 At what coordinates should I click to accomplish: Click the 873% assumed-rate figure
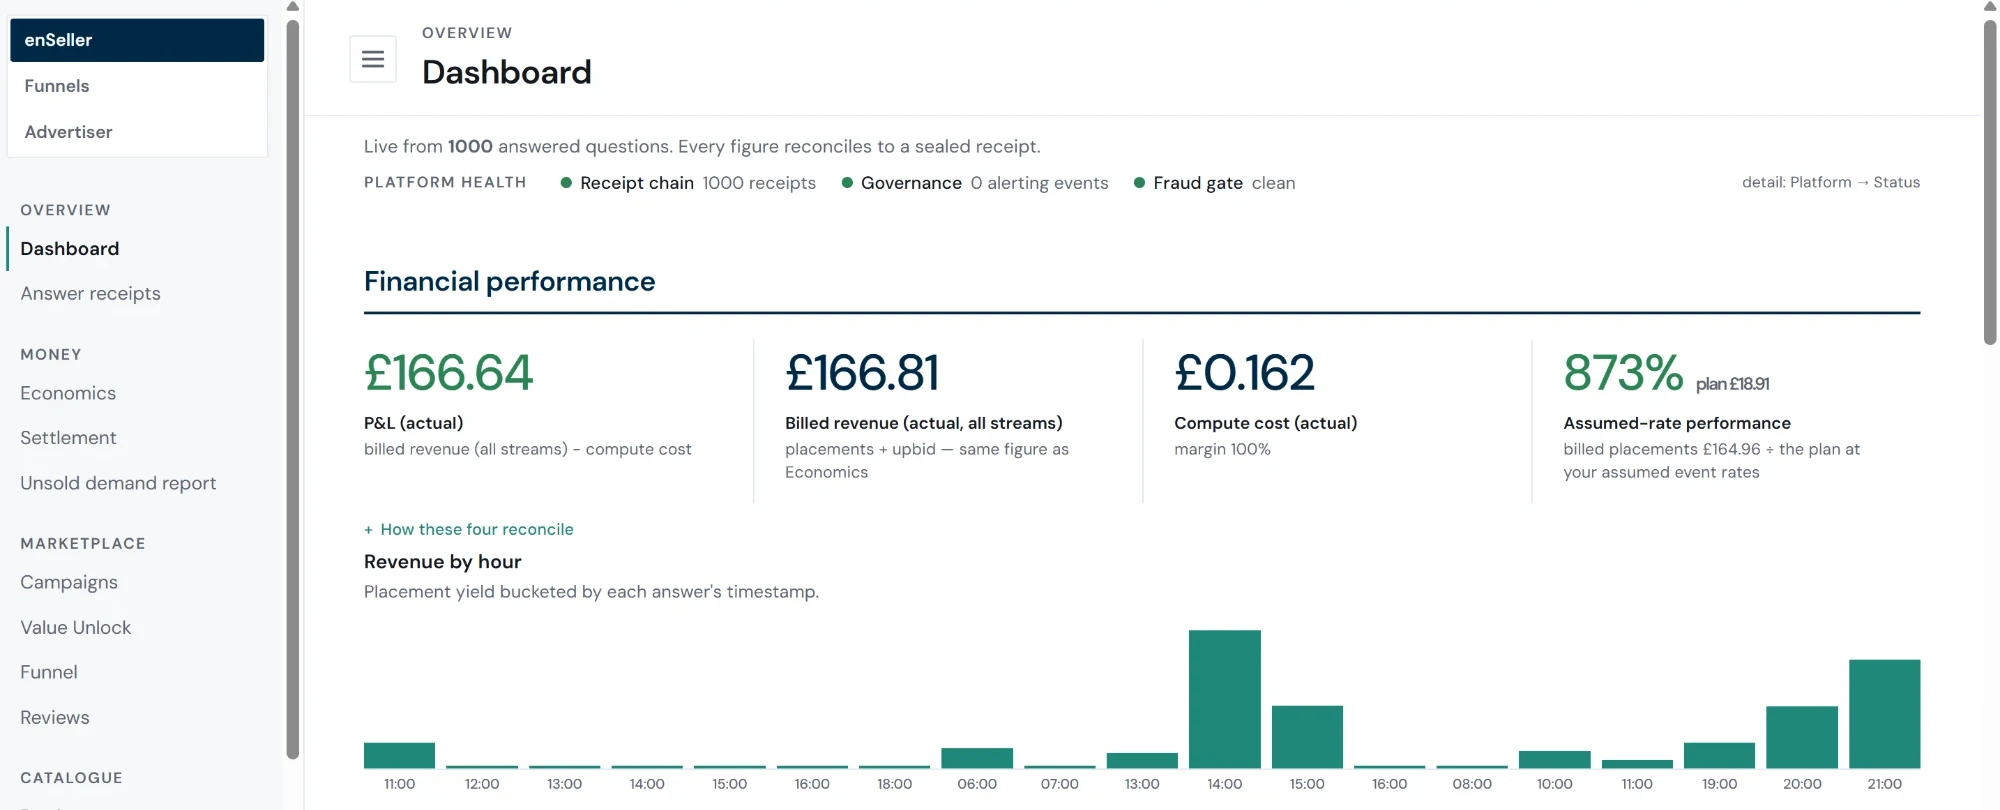[1623, 373]
